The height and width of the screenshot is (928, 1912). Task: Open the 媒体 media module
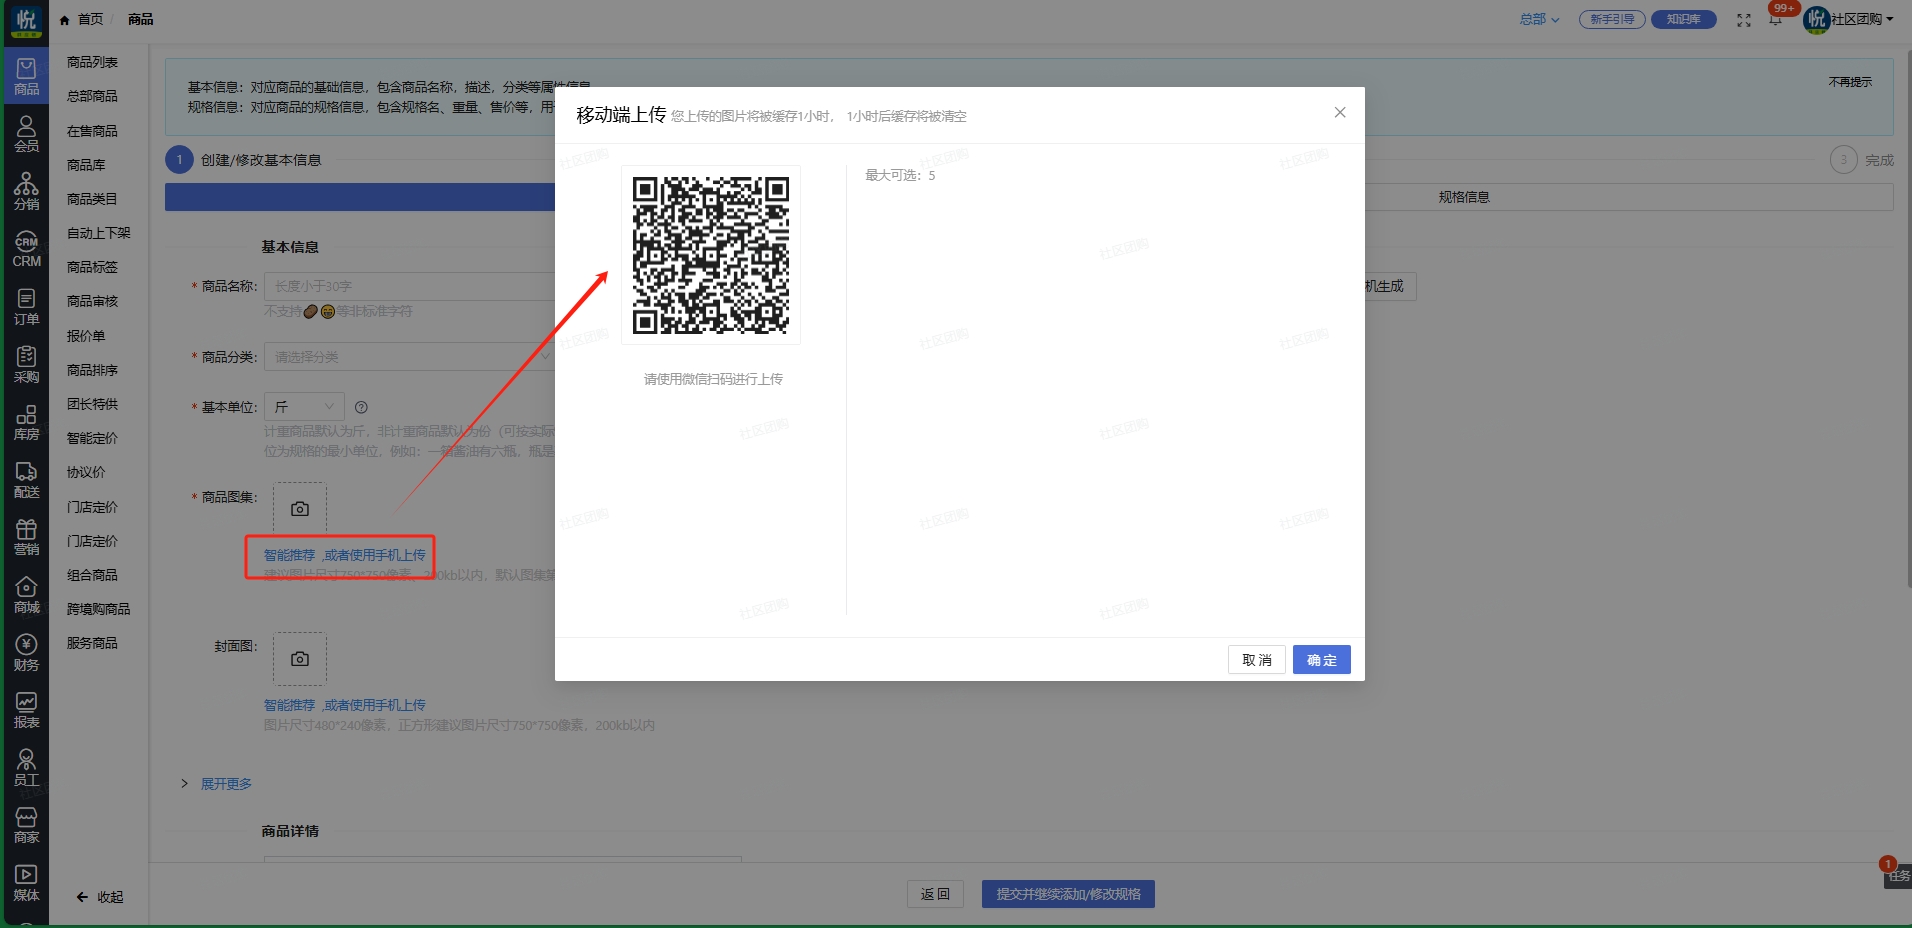tap(26, 884)
